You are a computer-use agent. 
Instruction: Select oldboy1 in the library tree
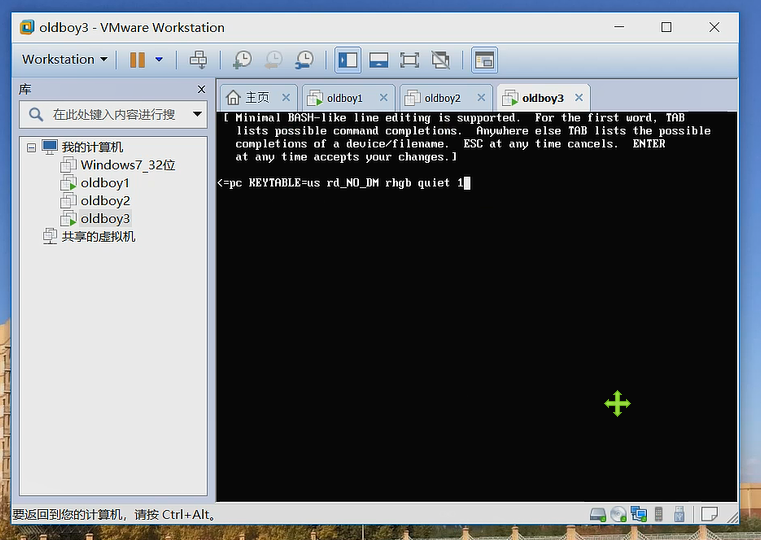tap(105, 183)
